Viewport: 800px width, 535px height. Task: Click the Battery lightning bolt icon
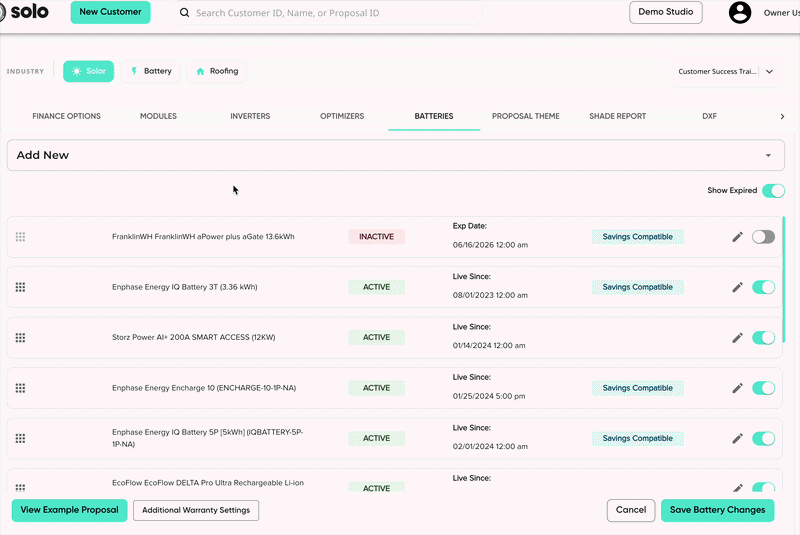click(x=134, y=71)
